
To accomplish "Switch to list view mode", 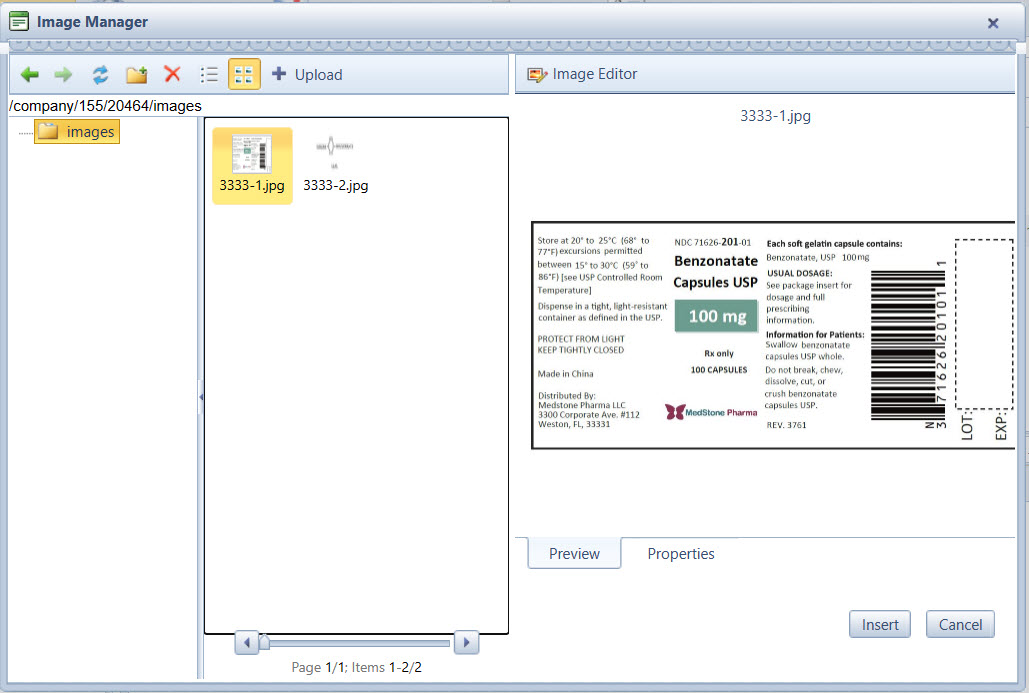I will pyautogui.click(x=209, y=74).
